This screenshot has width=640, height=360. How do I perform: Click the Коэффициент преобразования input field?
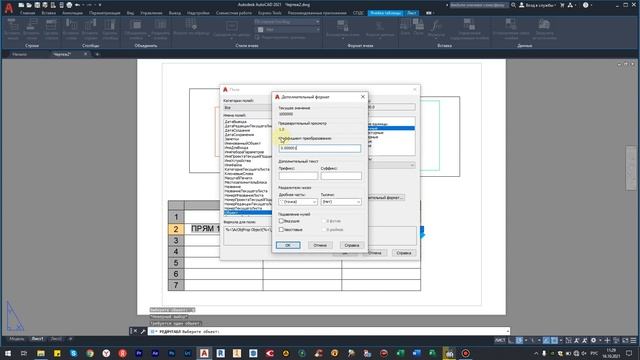point(320,148)
